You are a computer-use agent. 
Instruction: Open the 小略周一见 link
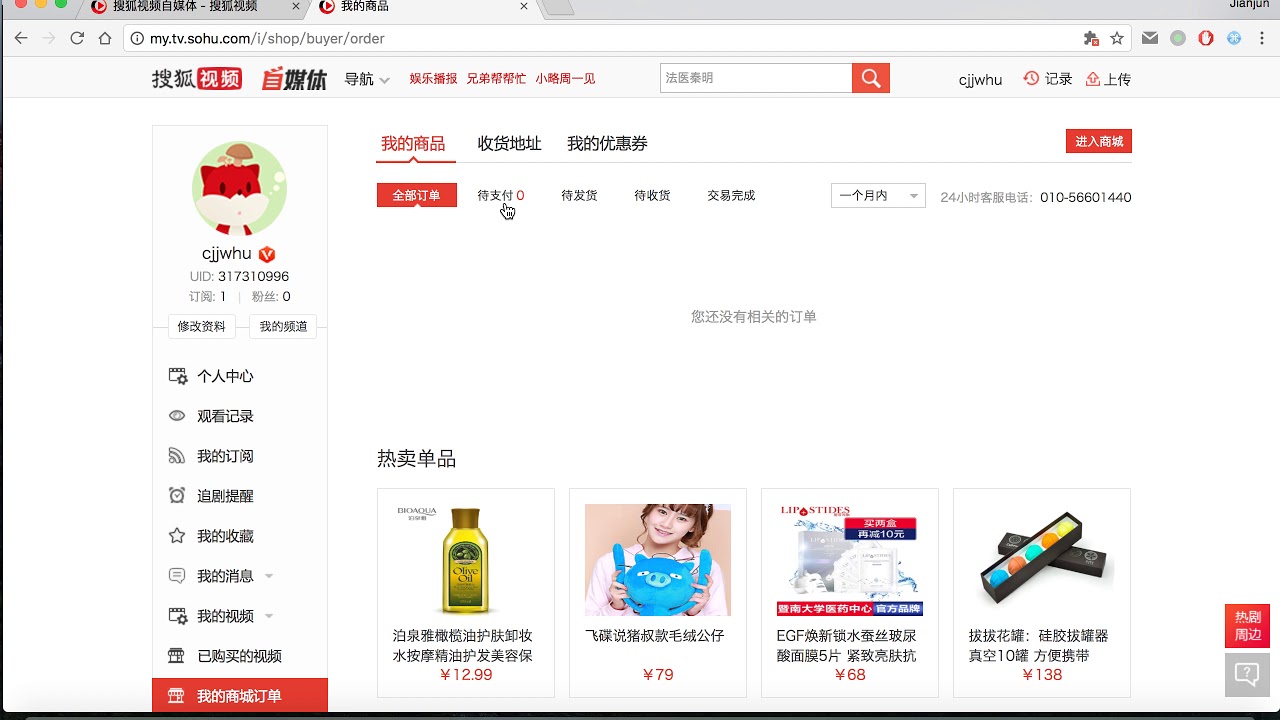coord(565,78)
